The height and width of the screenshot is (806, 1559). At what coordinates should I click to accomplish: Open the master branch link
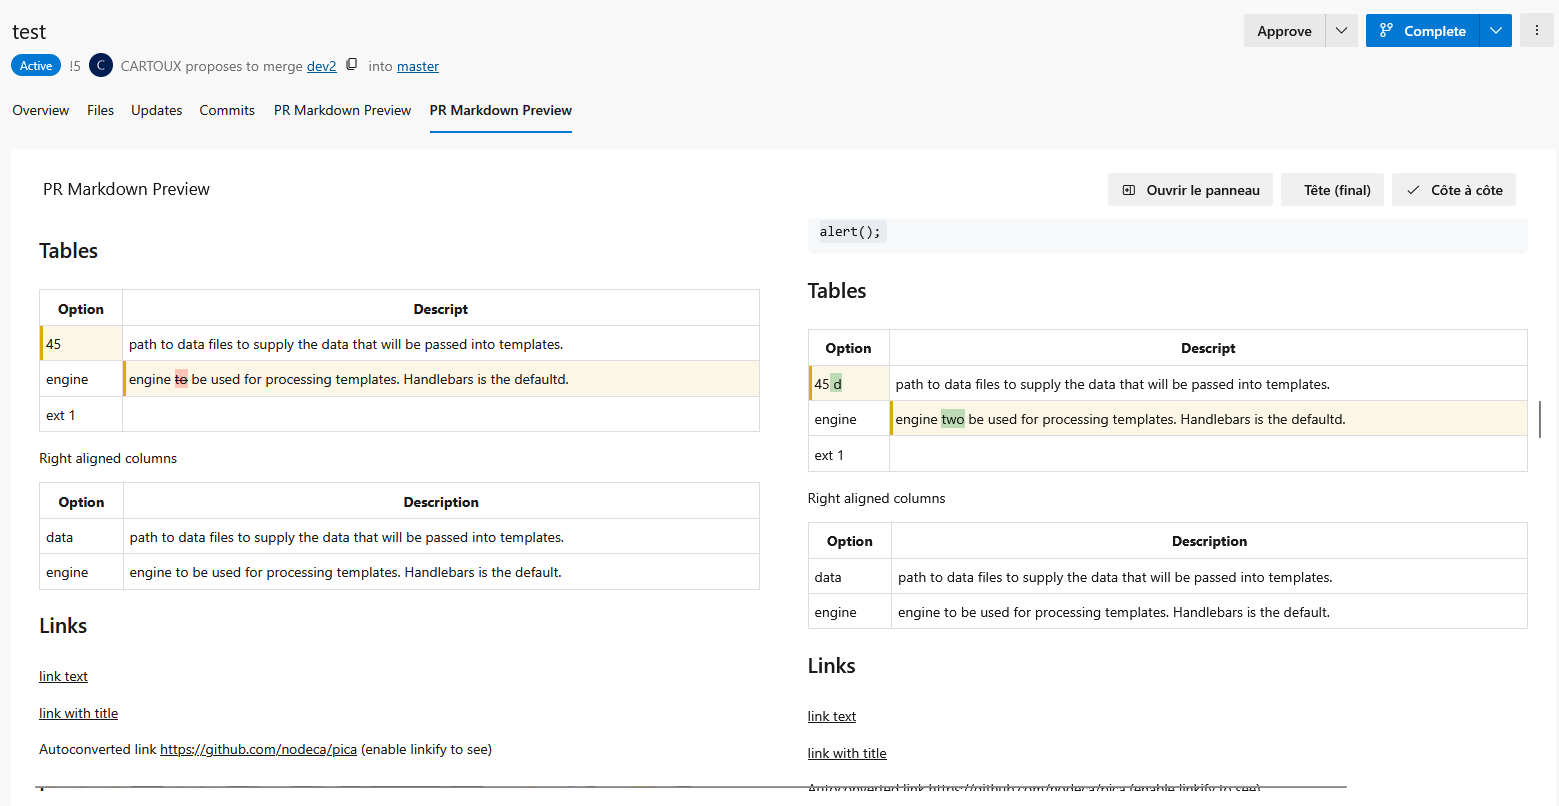(418, 66)
